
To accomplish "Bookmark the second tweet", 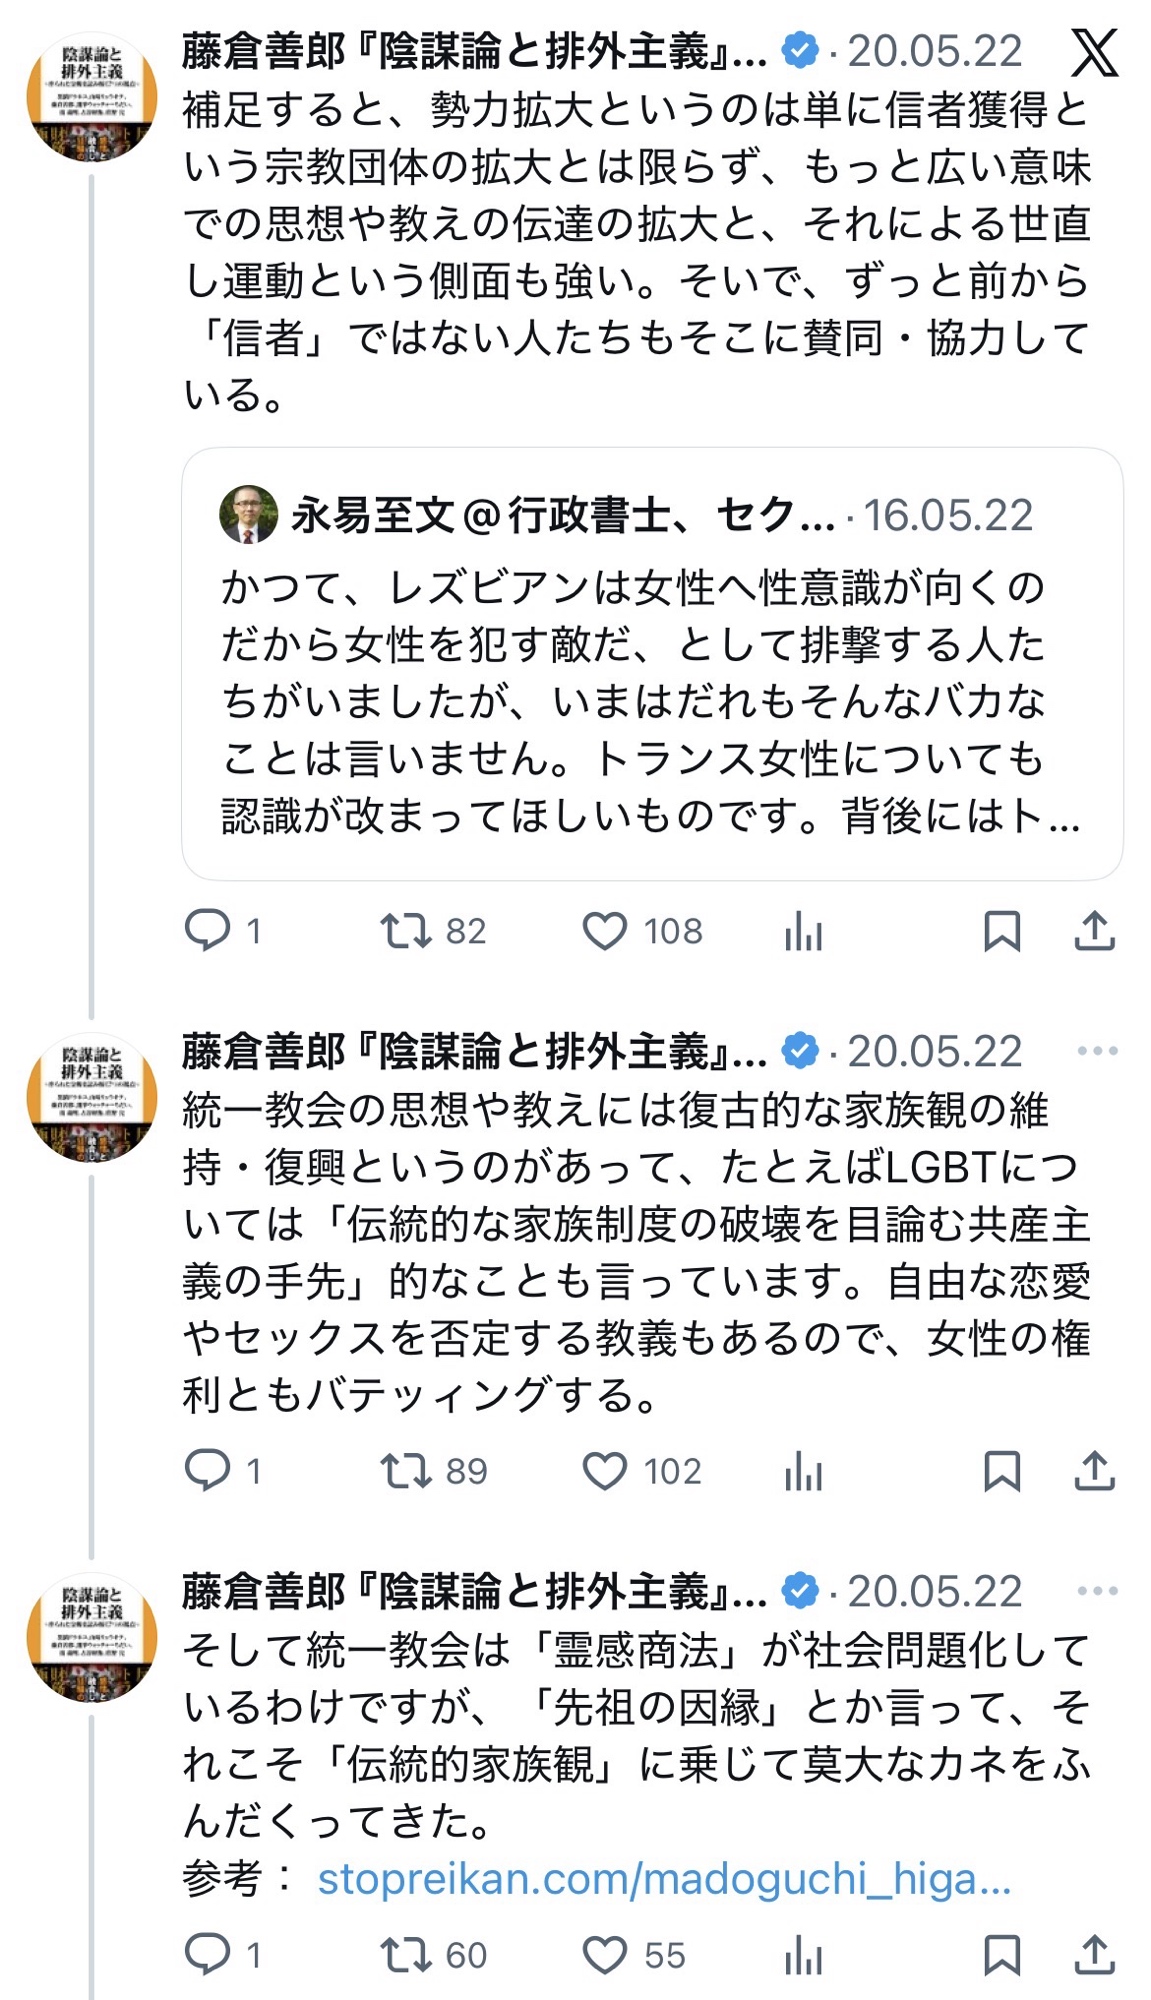I will (x=1002, y=1471).
